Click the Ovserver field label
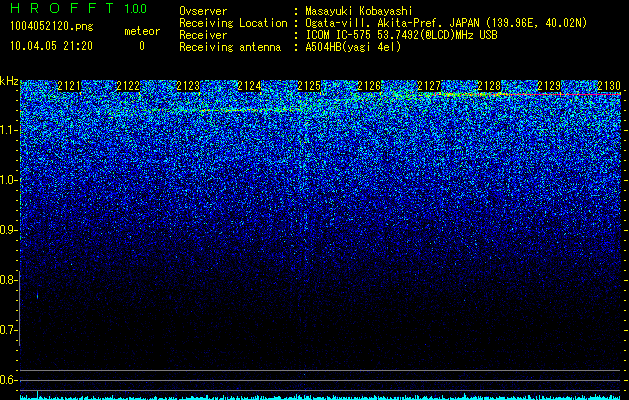The width and height of the screenshot is (629, 400). point(203,11)
